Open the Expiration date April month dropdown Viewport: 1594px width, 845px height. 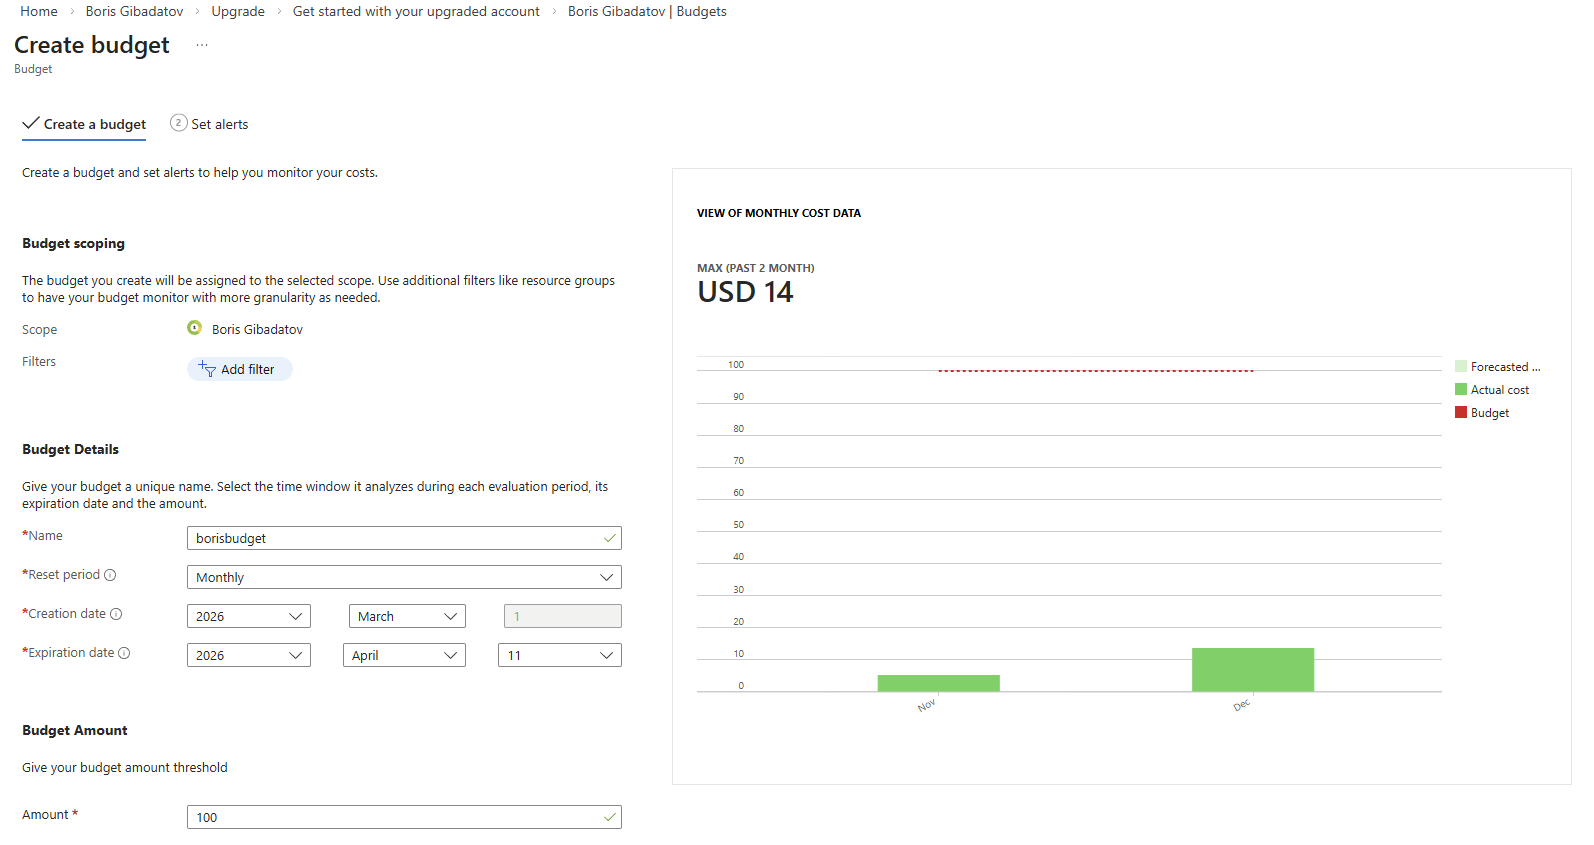click(x=404, y=655)
